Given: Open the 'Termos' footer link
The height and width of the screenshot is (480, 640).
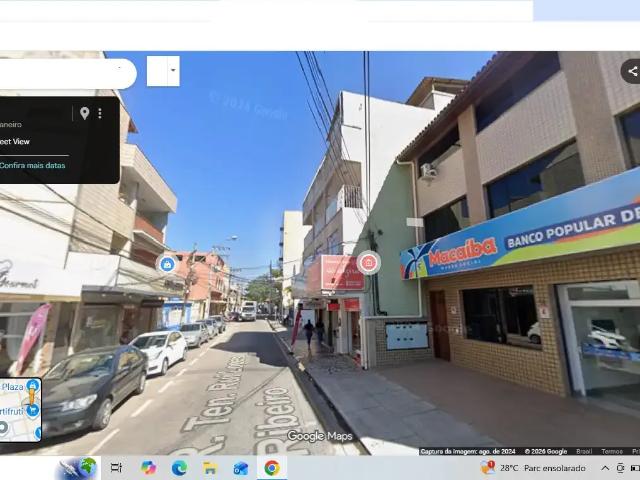Looking at the screenshot, I should pyautogui.click(x=612, y=451).
